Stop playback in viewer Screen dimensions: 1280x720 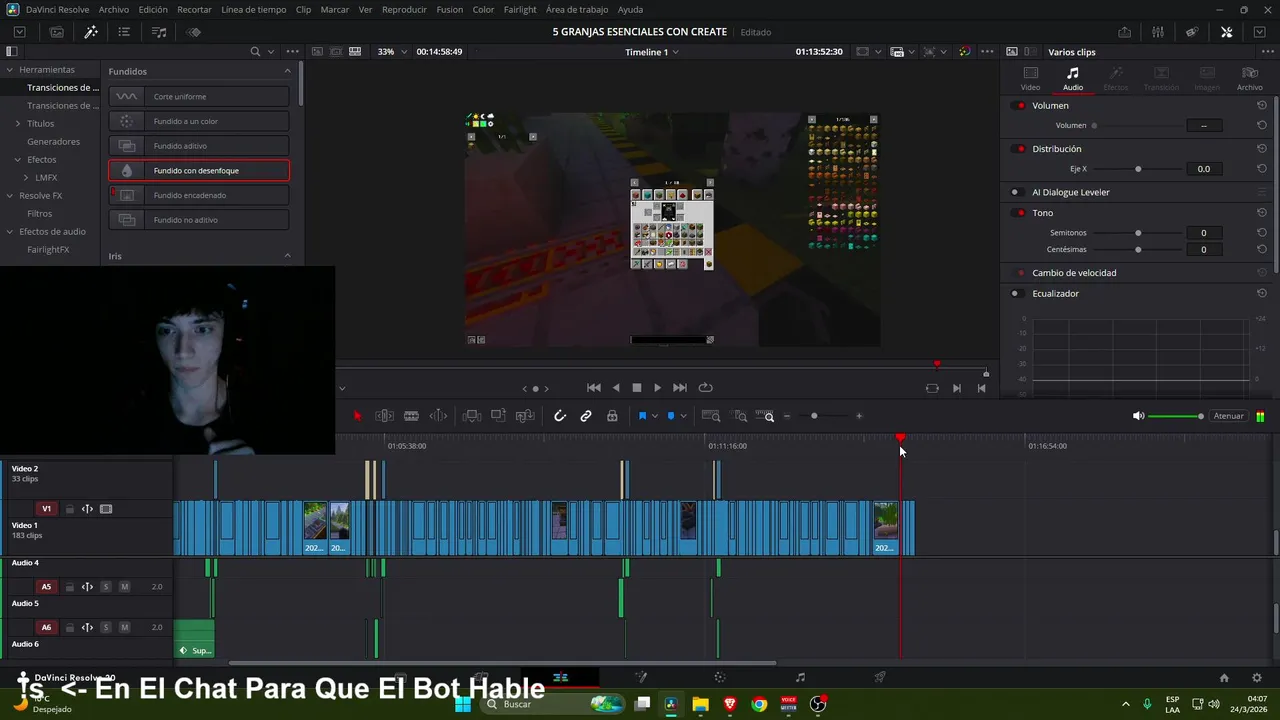637,388
